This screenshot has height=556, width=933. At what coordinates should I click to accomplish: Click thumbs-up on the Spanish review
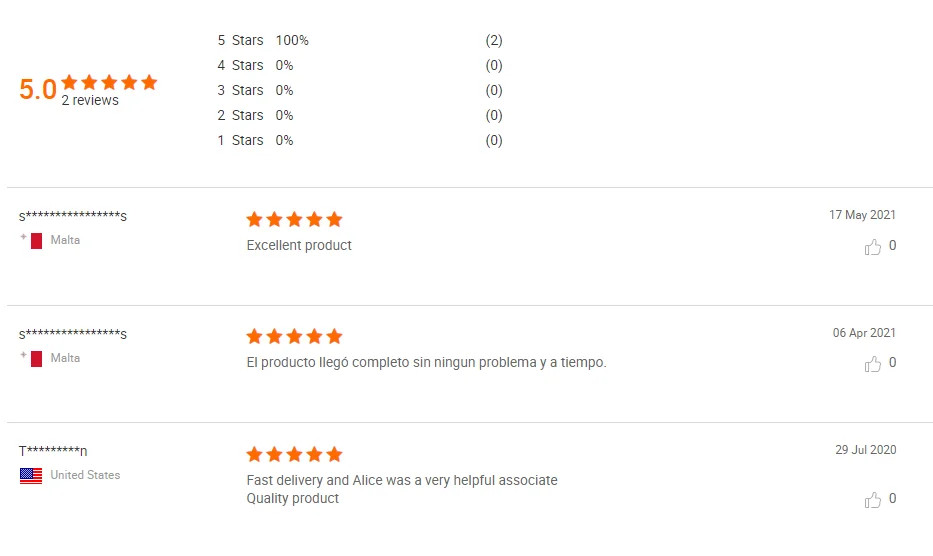873,363
